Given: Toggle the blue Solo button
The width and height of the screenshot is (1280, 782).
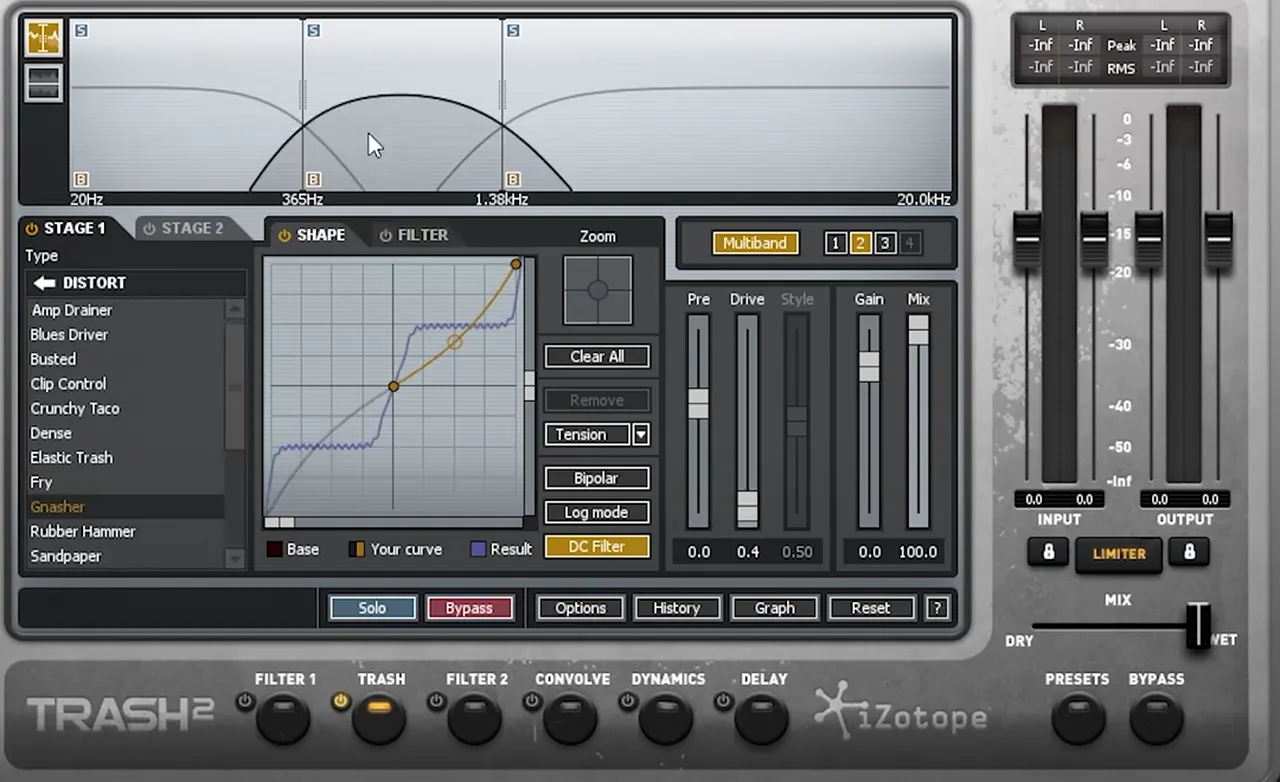Looking at the screenshot, I should [372, 608].
